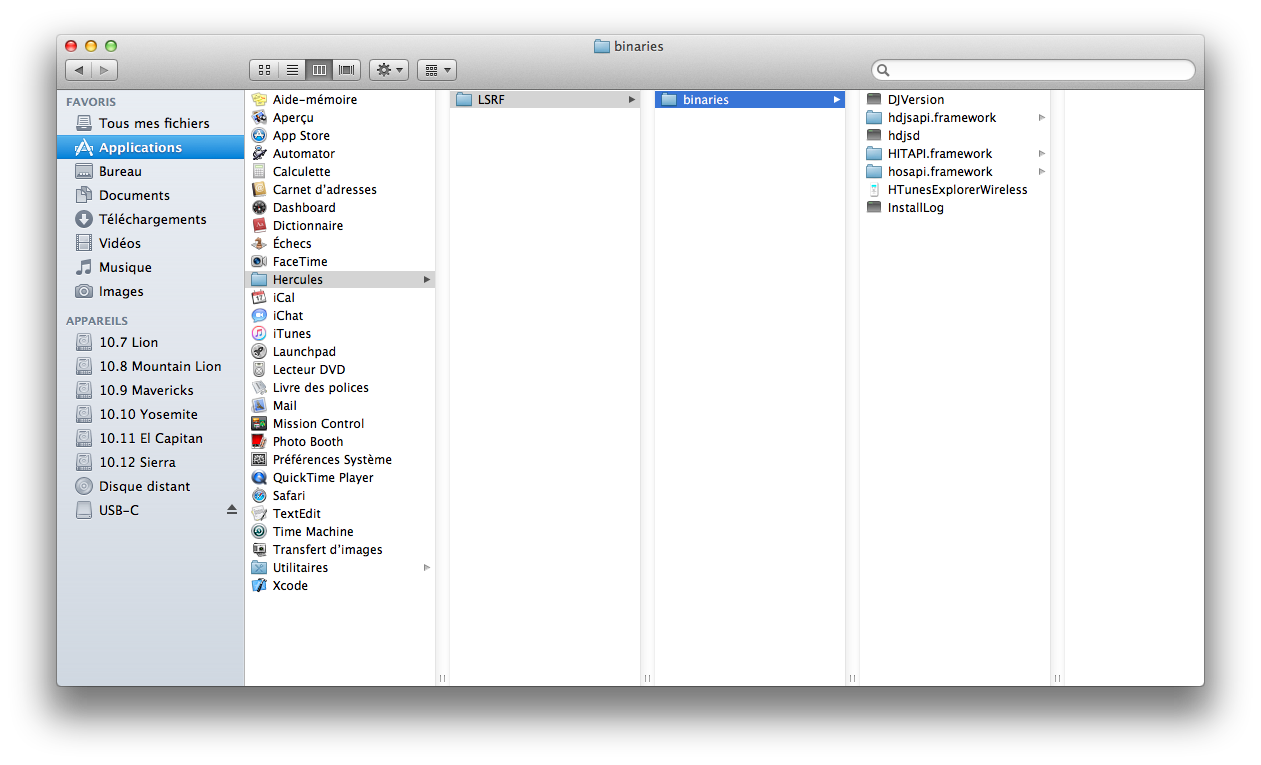This screenshot has width=1261, height=765.
Task: Expand hosapi.framework folder arrow
Action: point(1042,171)
